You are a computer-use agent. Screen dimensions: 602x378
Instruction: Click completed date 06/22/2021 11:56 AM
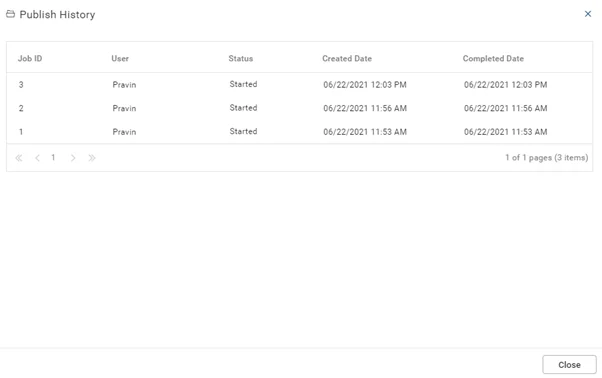[x=505, y=108]
